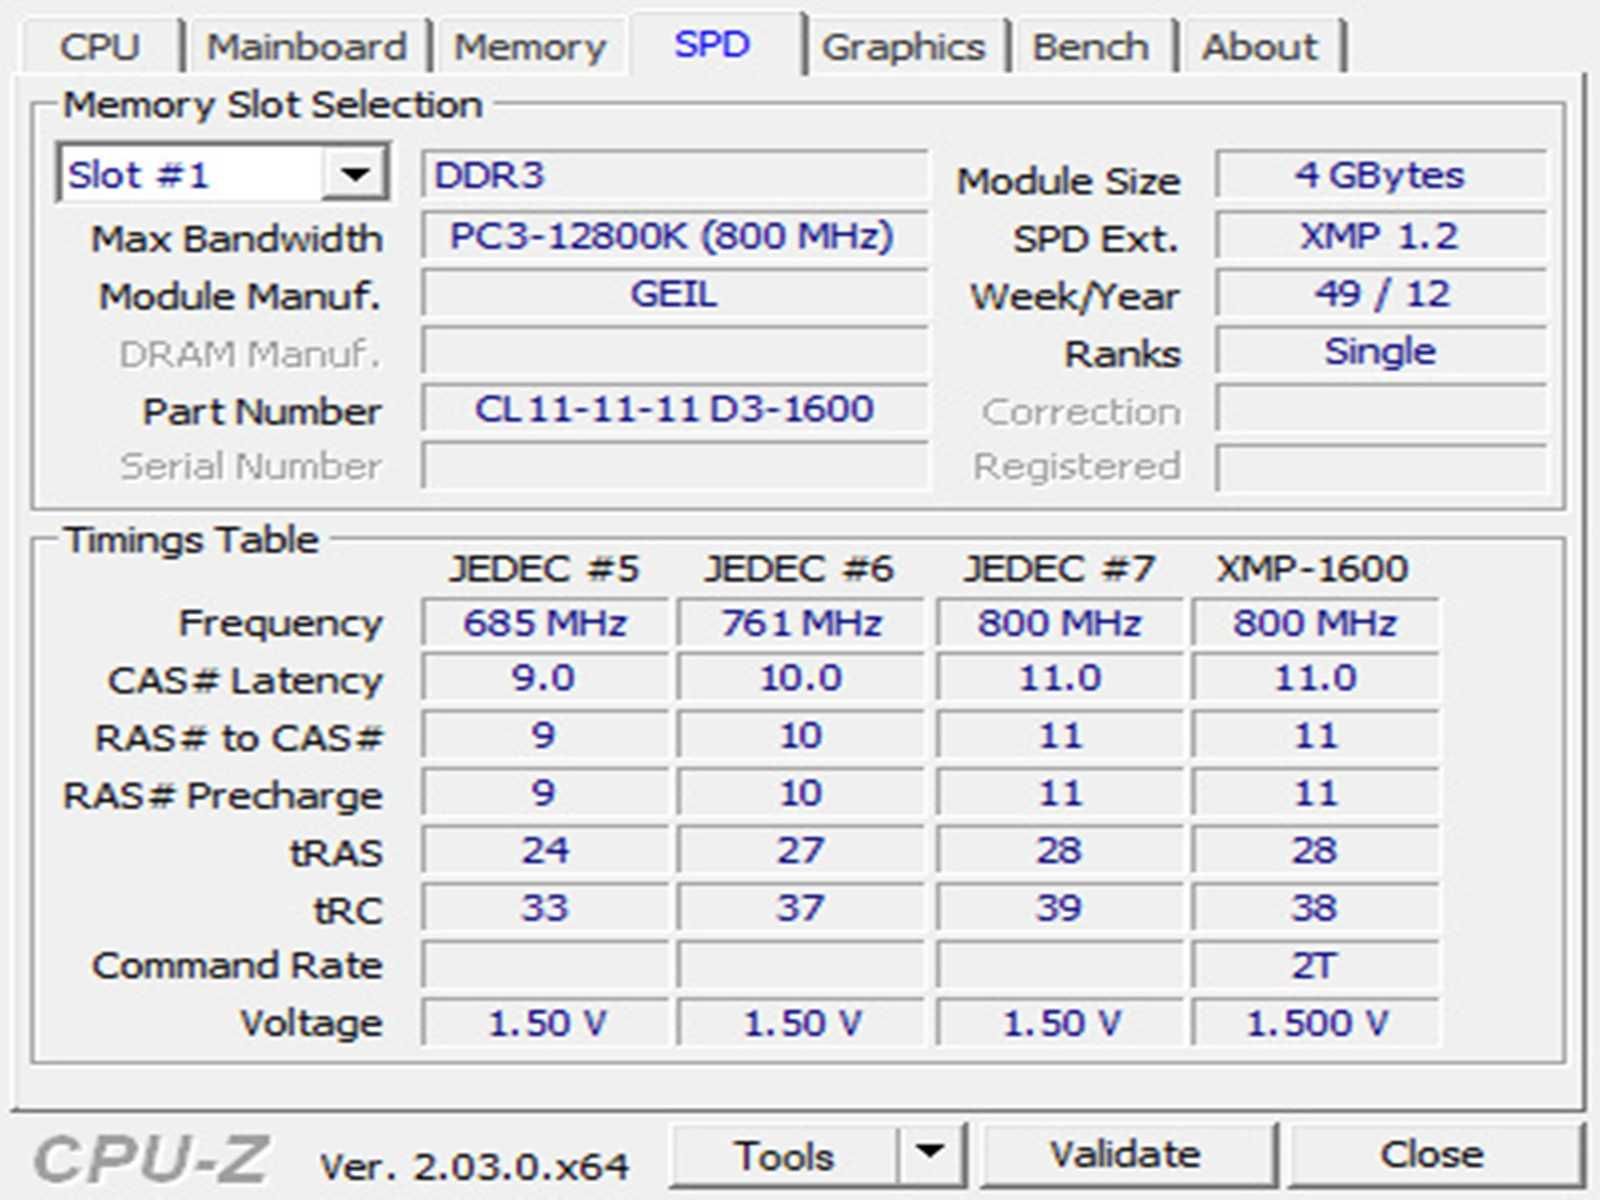Click the empty Correction field
This screenshot has height=1200, width=1600.
(x=1381, y=409)
